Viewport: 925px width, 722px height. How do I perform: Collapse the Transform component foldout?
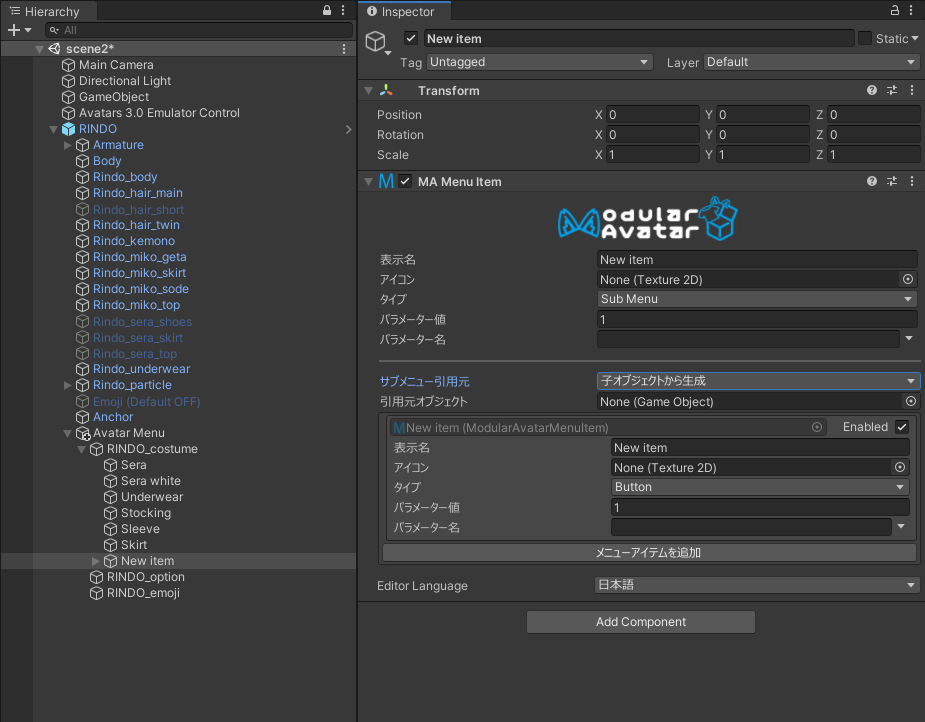pyautogui.click(x=369, y=91)
